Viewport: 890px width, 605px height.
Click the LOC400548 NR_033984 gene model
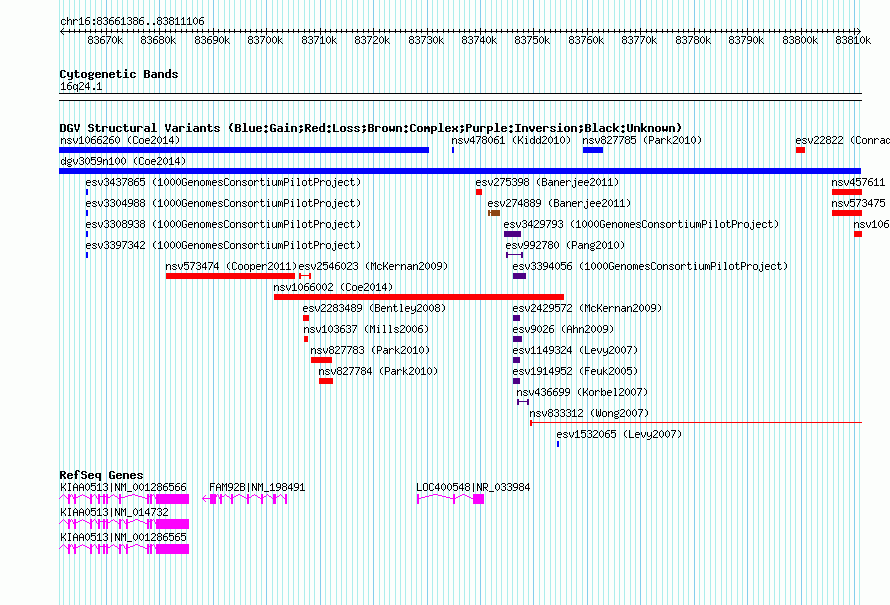point(450,499)
